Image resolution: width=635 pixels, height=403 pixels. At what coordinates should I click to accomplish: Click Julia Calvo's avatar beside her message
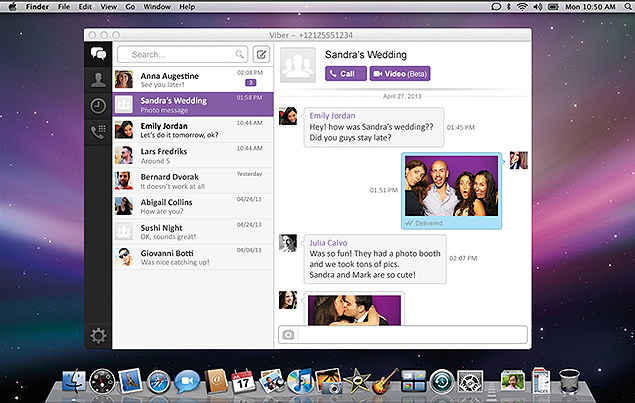(288, 243)
